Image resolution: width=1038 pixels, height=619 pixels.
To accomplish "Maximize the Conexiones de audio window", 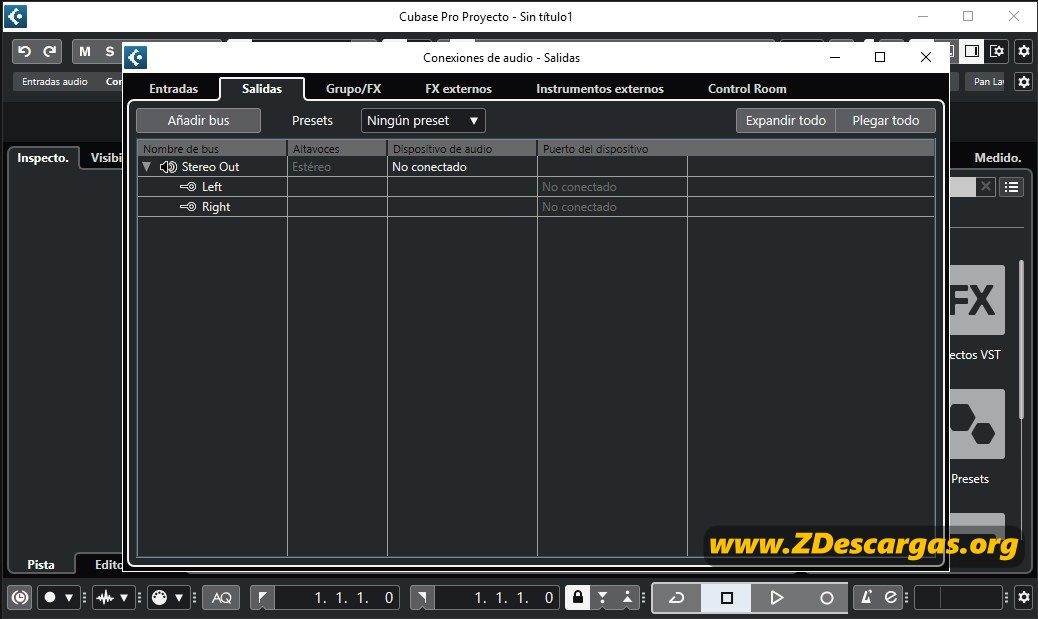I will coord(880,57).
